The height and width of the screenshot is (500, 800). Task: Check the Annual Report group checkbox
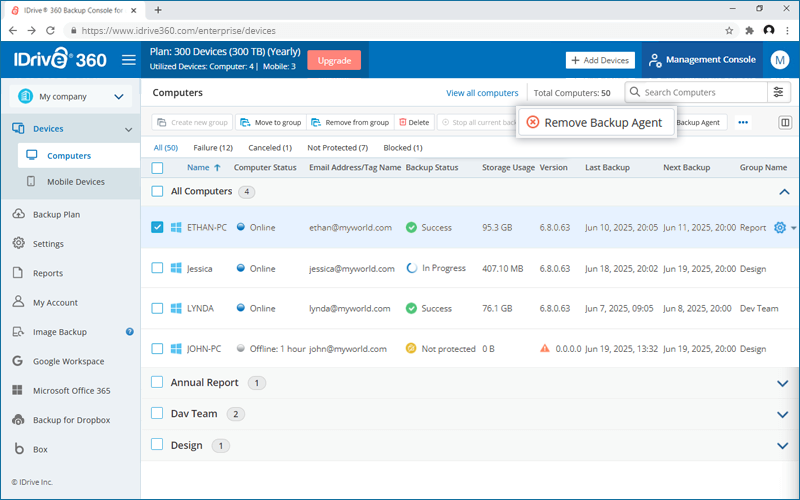pyautogui.click(x=157, y=382)
